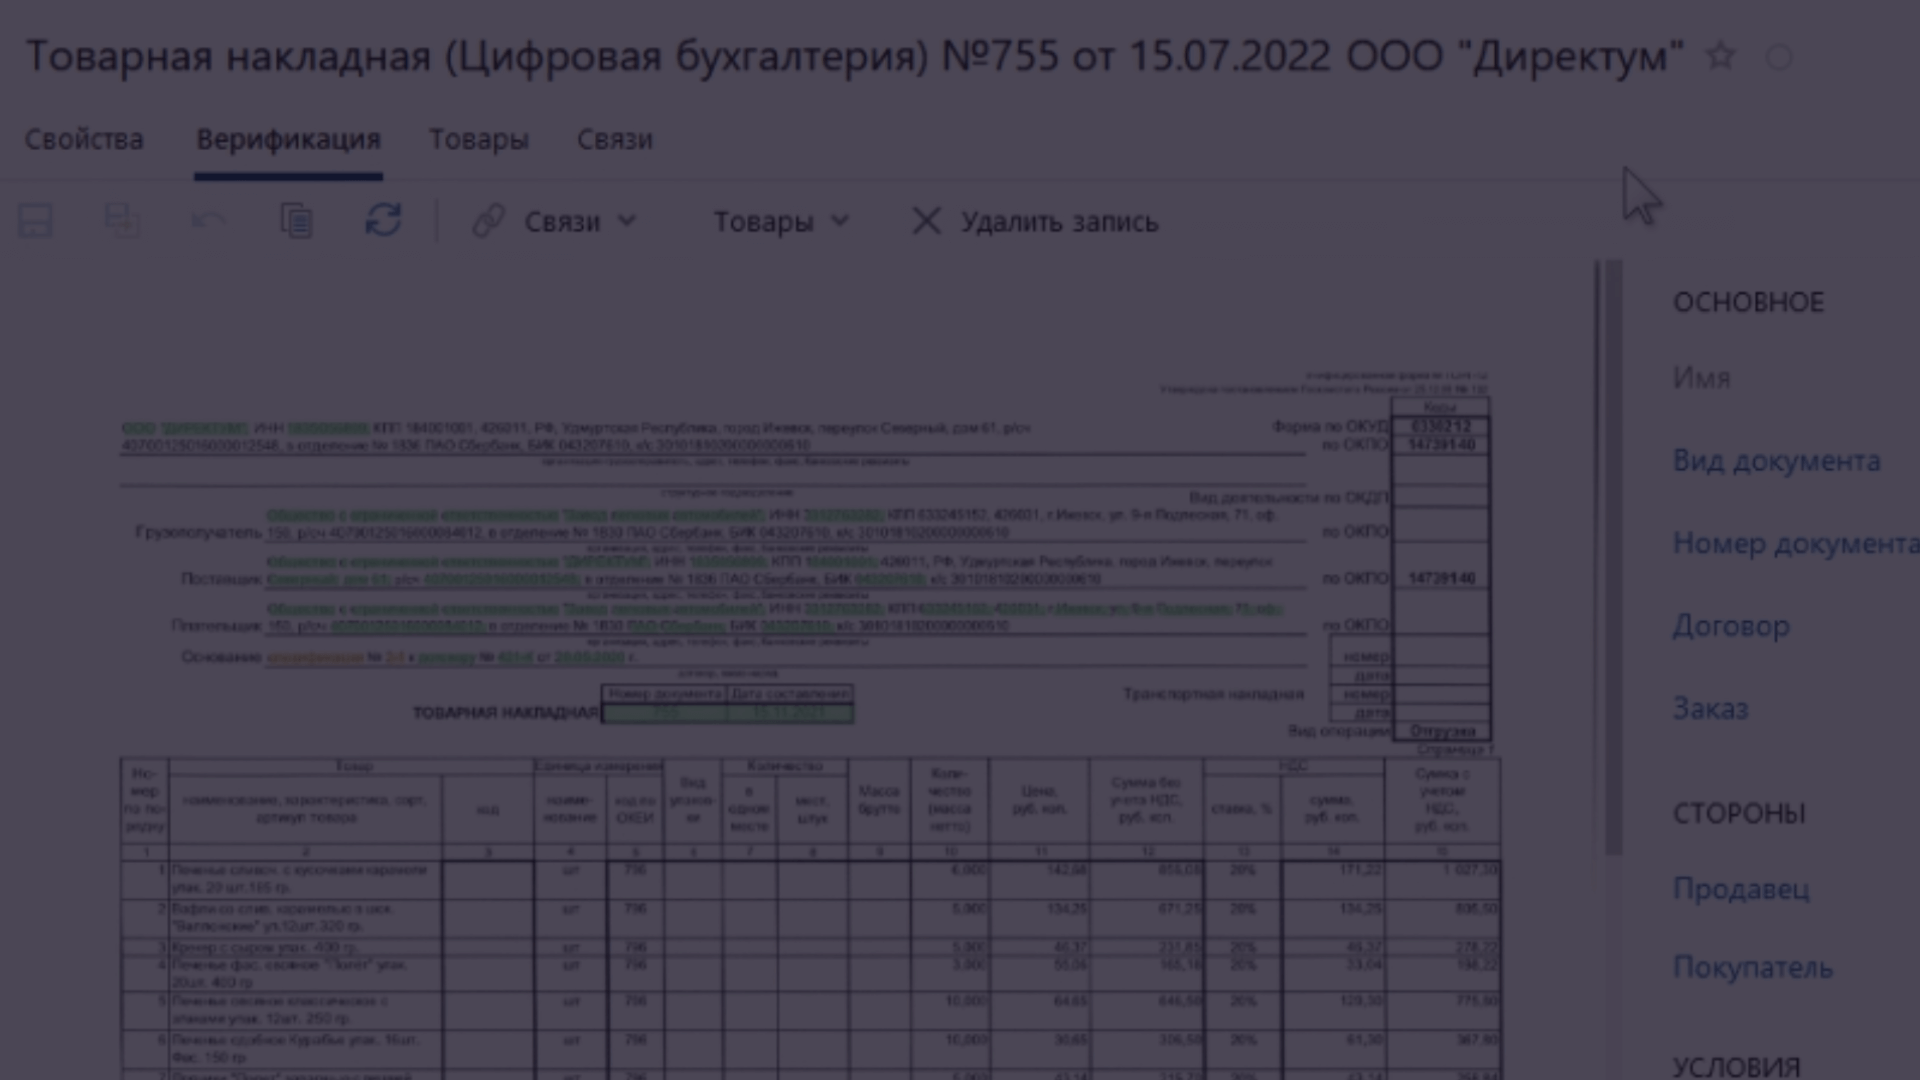
Task: Click the Save and close icon
Action: (x=121, y=221)
